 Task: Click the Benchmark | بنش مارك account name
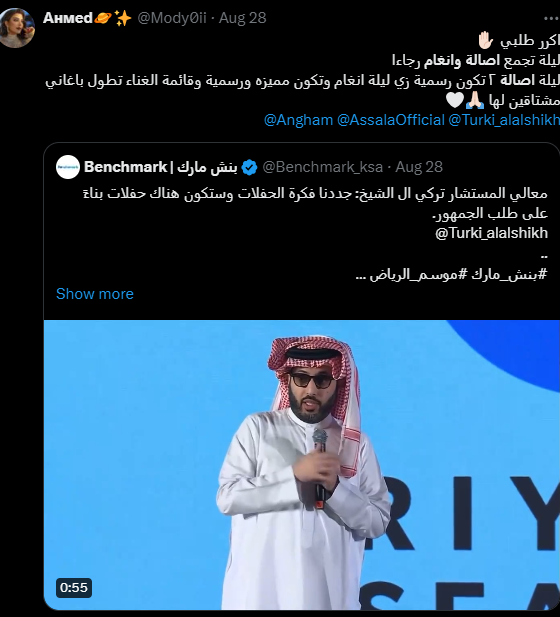[x=161, y=167]
